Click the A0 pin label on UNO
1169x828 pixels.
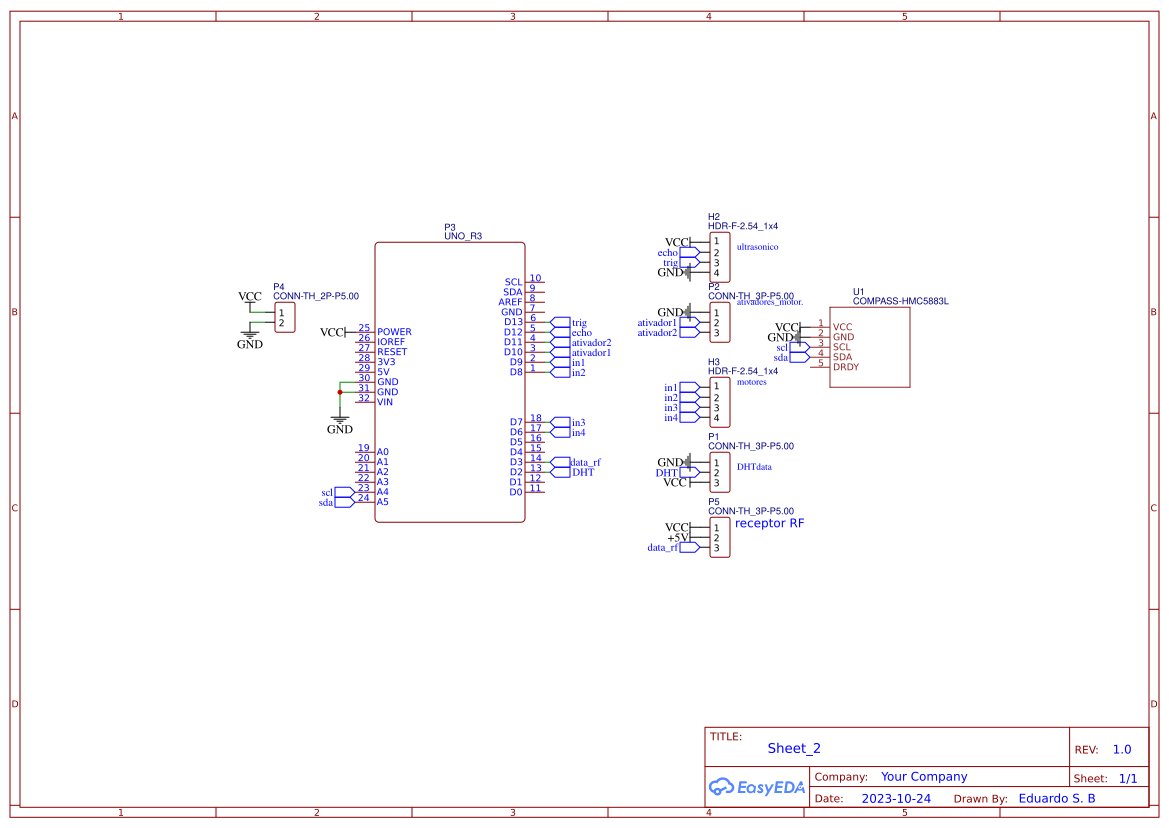coord(382,452)
